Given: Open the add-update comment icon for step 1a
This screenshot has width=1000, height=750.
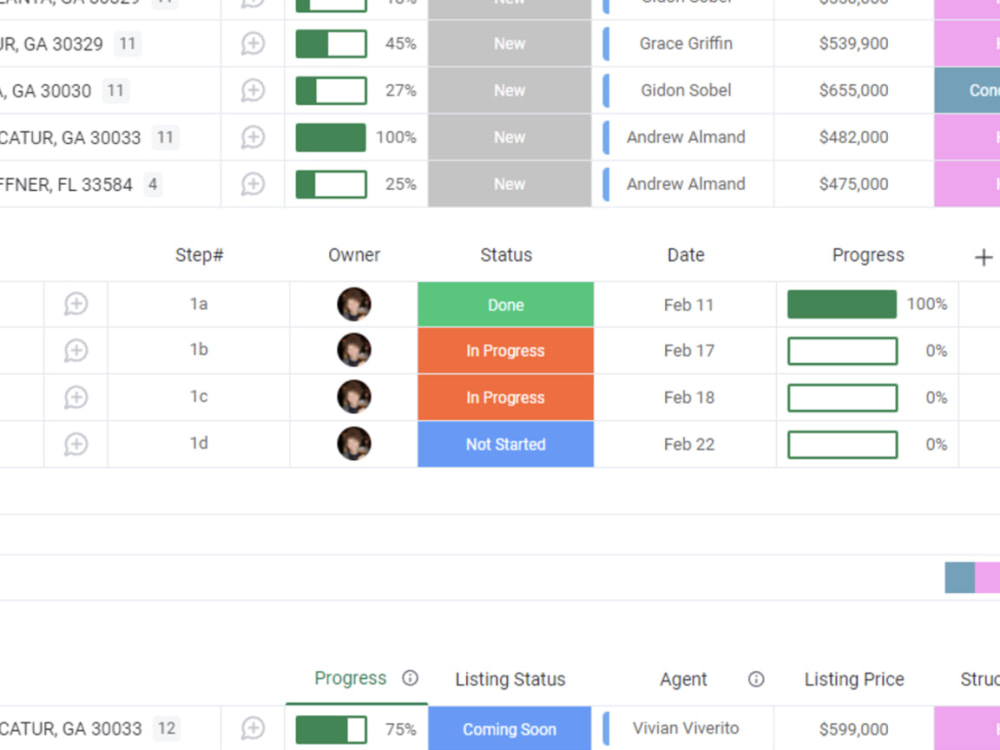Looking at the screenshot, I should pyautogui.click(x=76, y=304).
